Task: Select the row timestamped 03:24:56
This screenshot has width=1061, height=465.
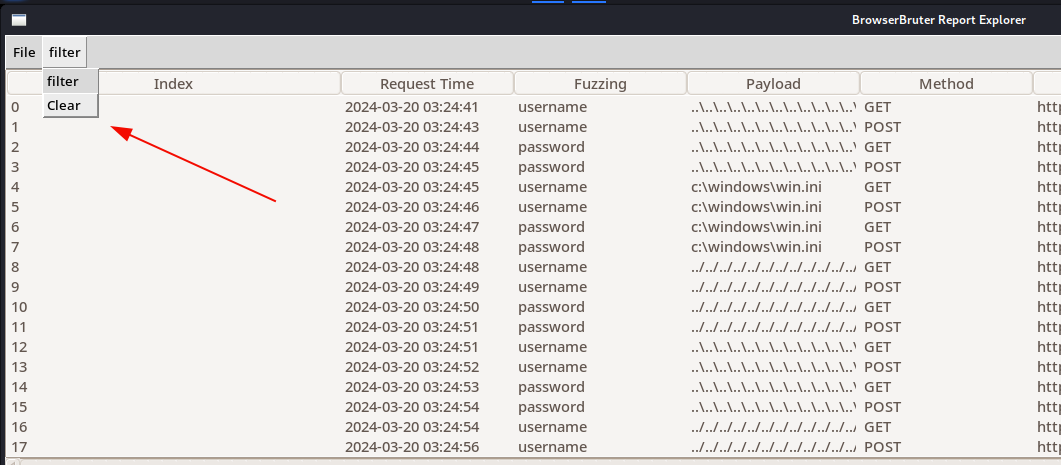Action: pos(533,447)
